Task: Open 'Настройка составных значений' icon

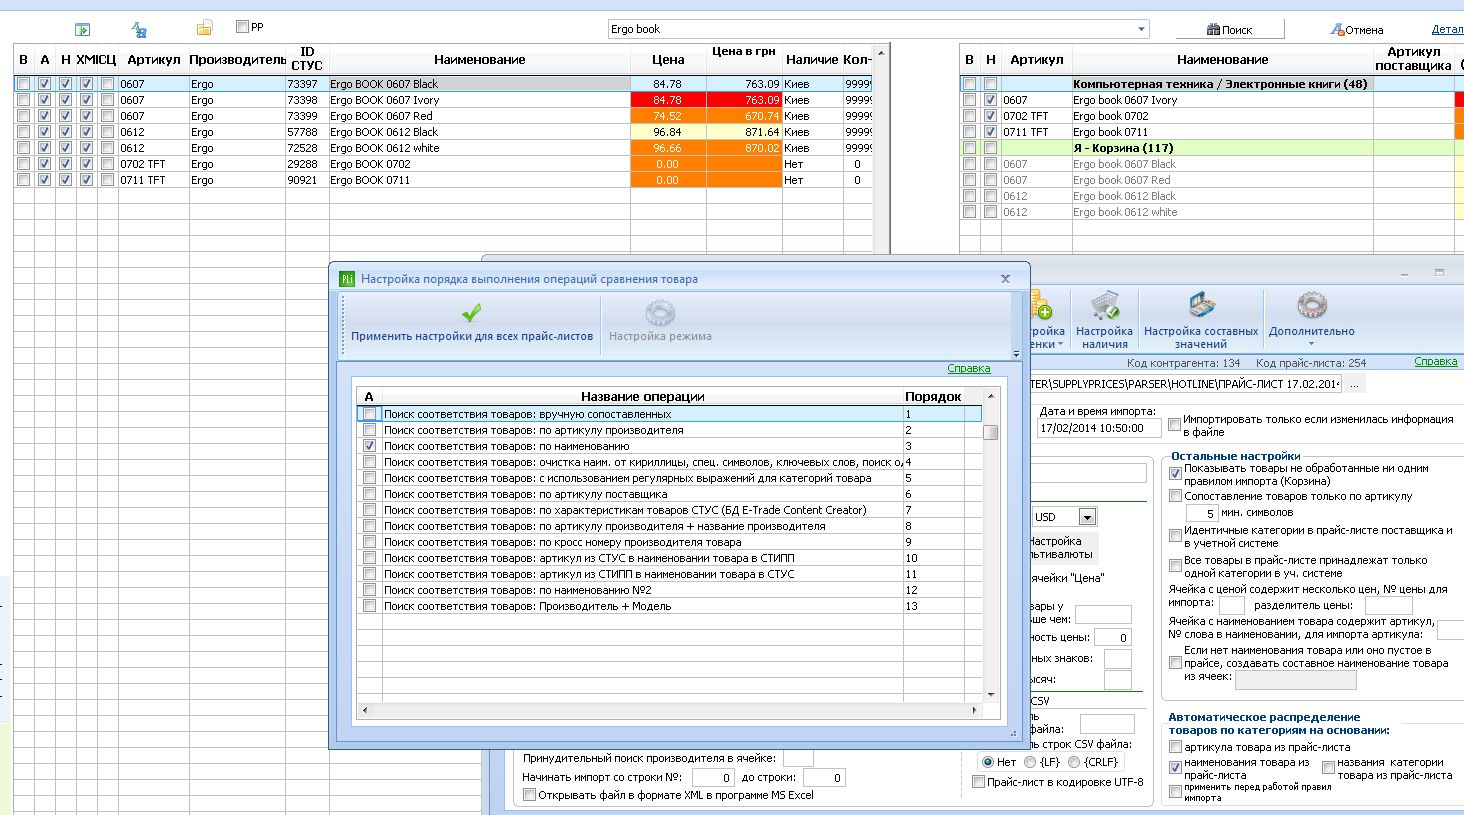Action: (x=1201, y=306)
